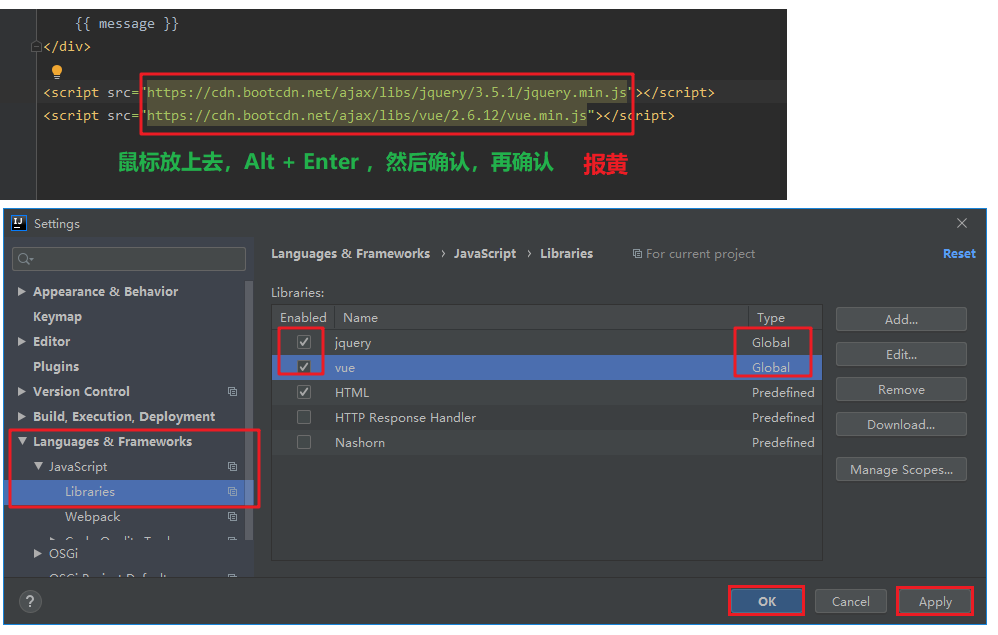Image resolution: width=998 pixels, height=635 pixels.
Task: Focus the settings search field
Action: point(129,259)
